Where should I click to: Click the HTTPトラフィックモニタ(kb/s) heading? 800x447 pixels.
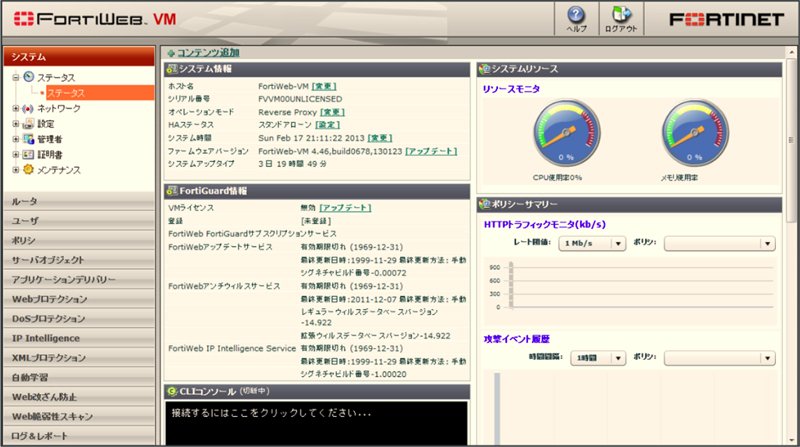click(x=544, y=224)
